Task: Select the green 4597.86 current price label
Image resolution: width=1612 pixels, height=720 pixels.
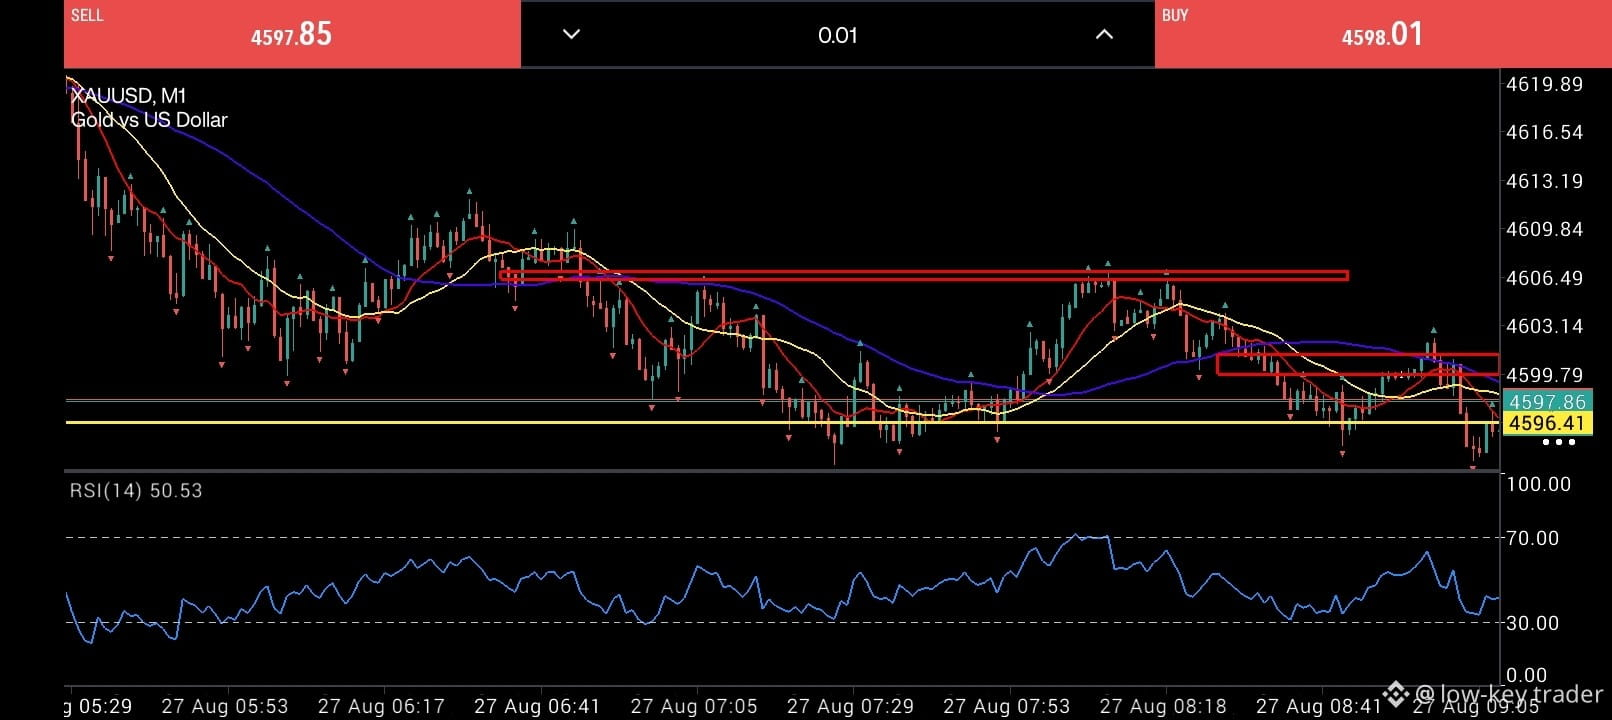Action: point(1547,401)
